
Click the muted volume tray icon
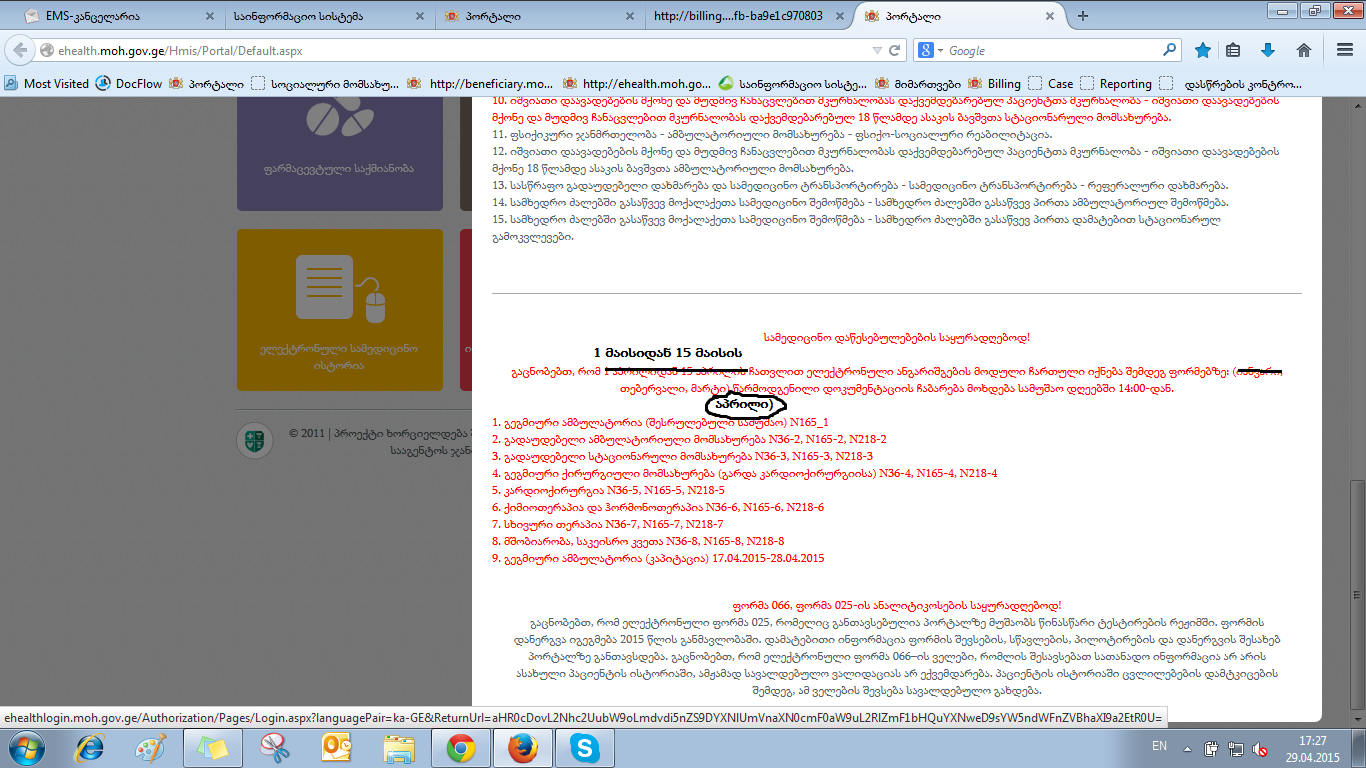pos(1262,748)
